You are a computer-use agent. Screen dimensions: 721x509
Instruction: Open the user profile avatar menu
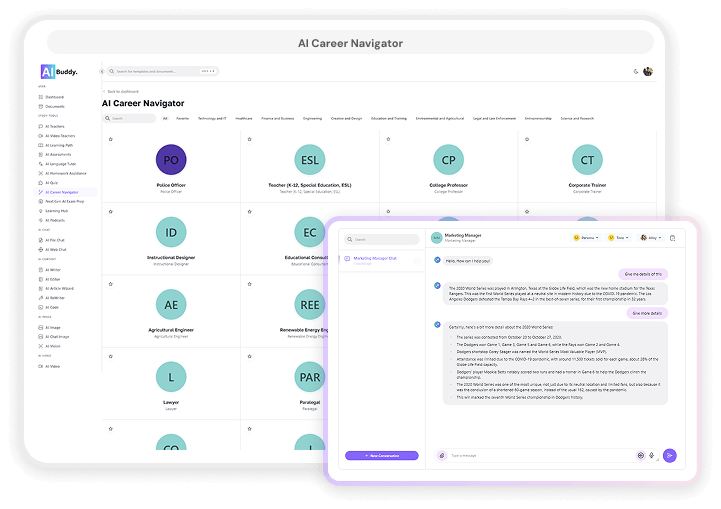pos(648,71)
